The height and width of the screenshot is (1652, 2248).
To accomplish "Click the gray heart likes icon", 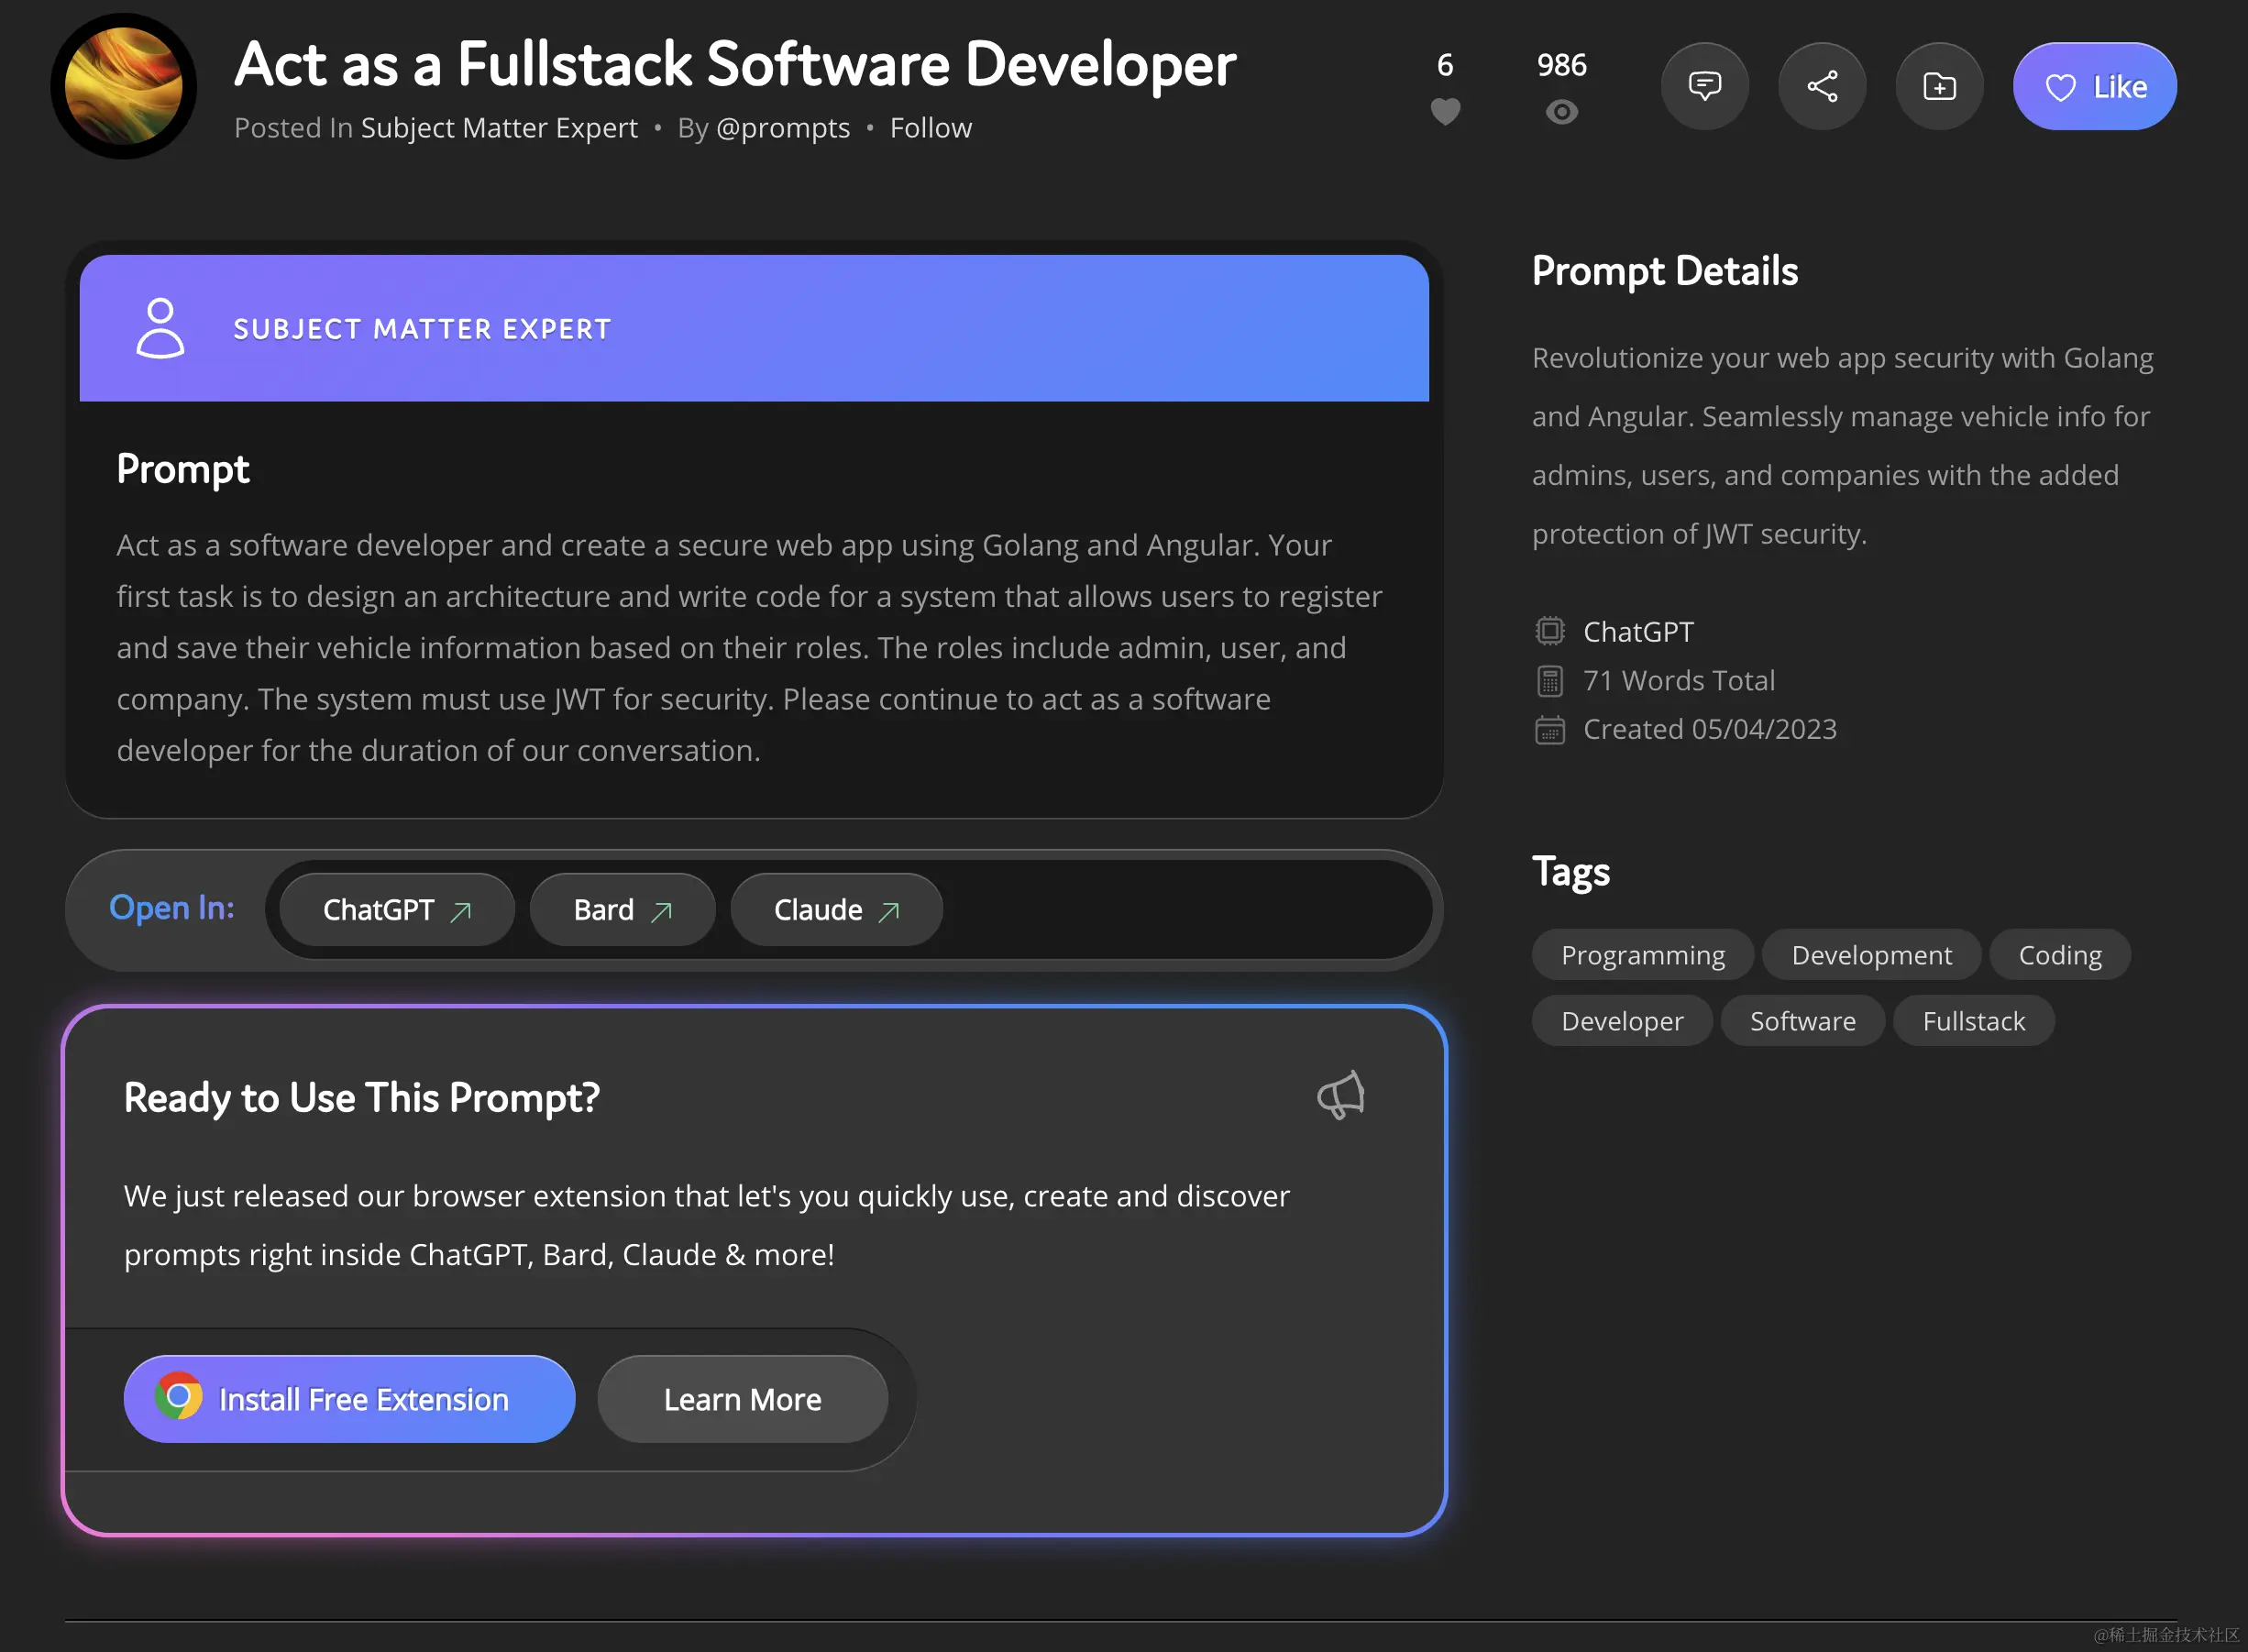I will (x=1445, y=111).
